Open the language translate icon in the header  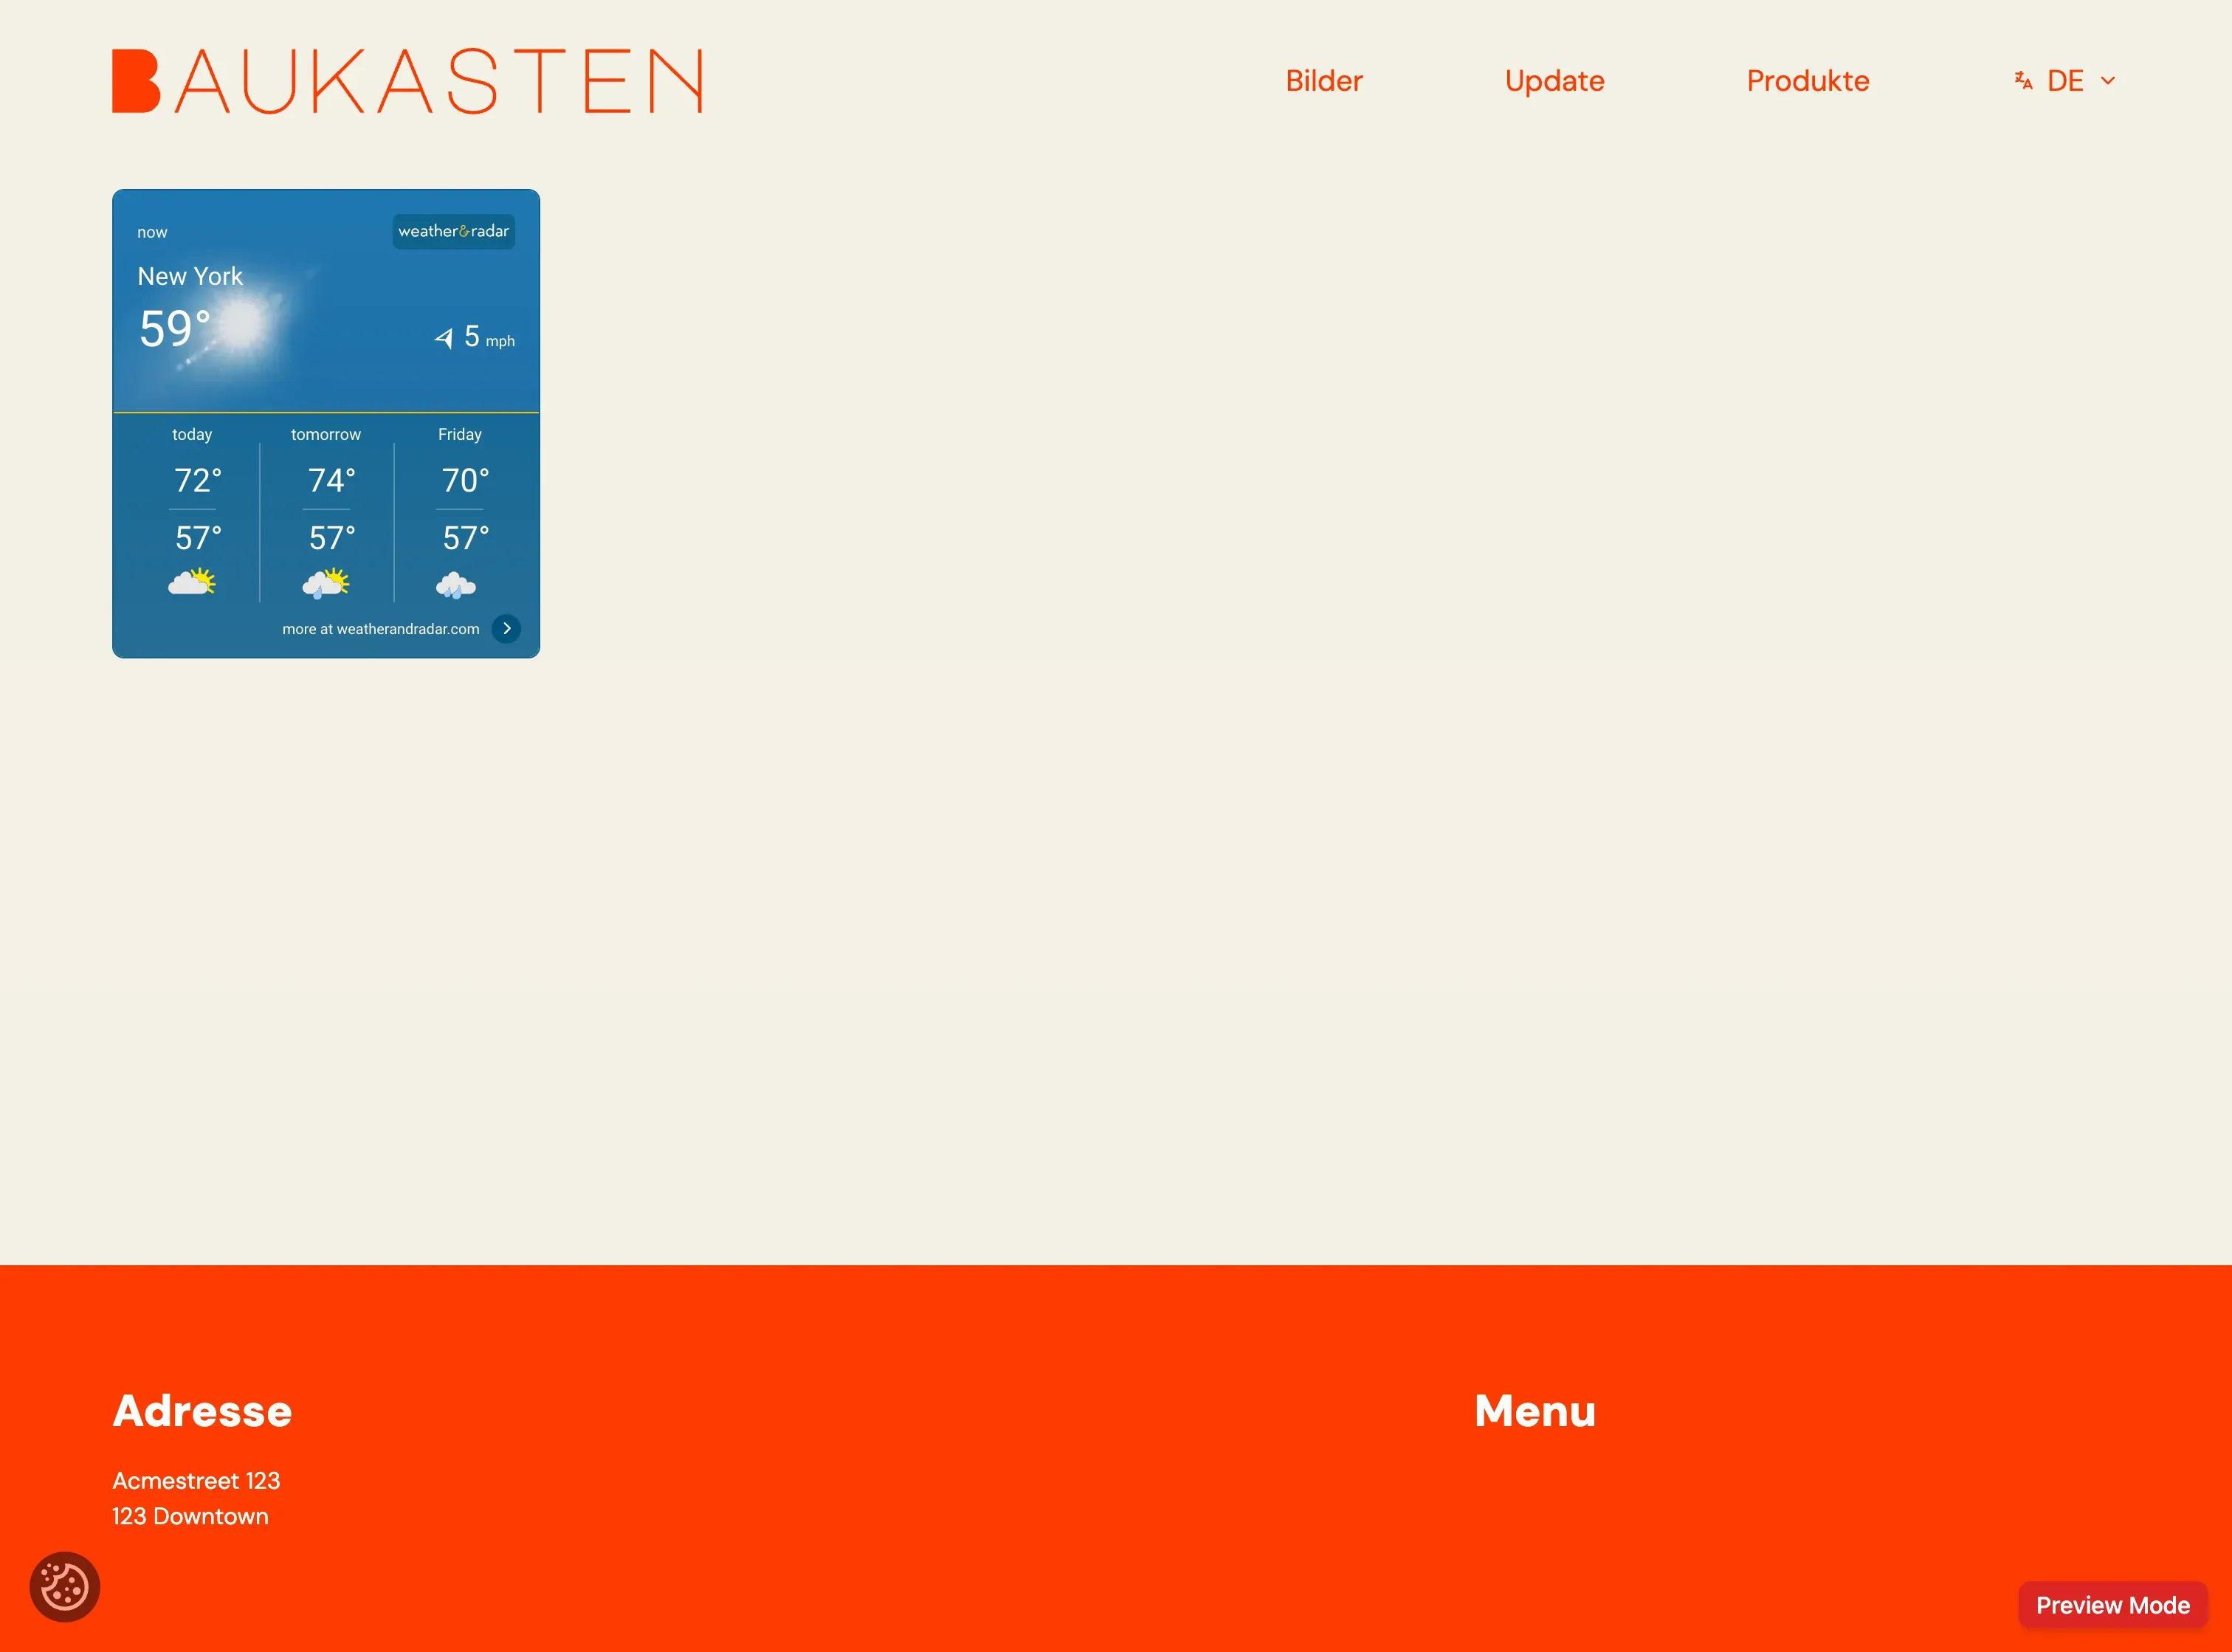2022,80
